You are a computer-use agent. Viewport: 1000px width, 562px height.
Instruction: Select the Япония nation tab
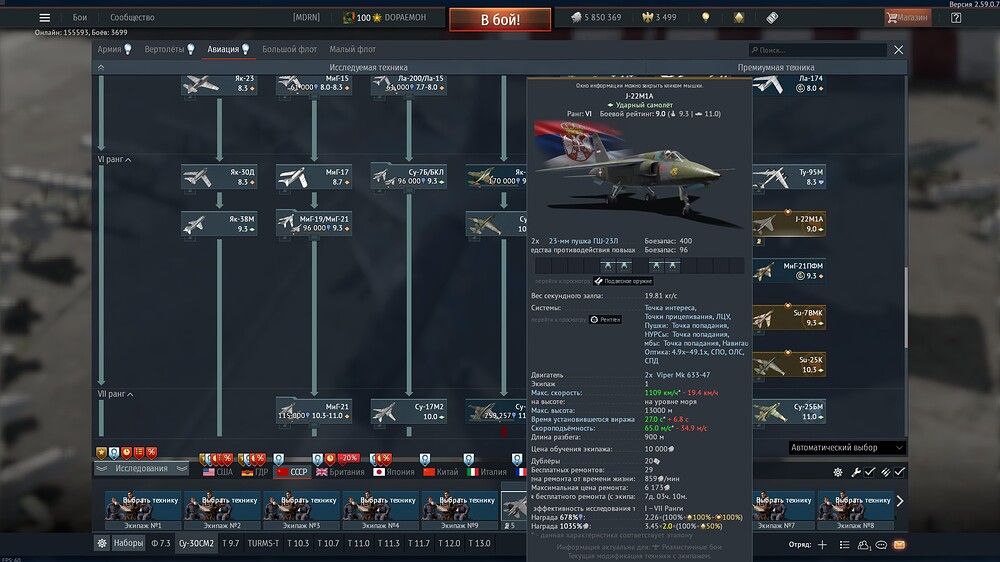tap(393, 472)
